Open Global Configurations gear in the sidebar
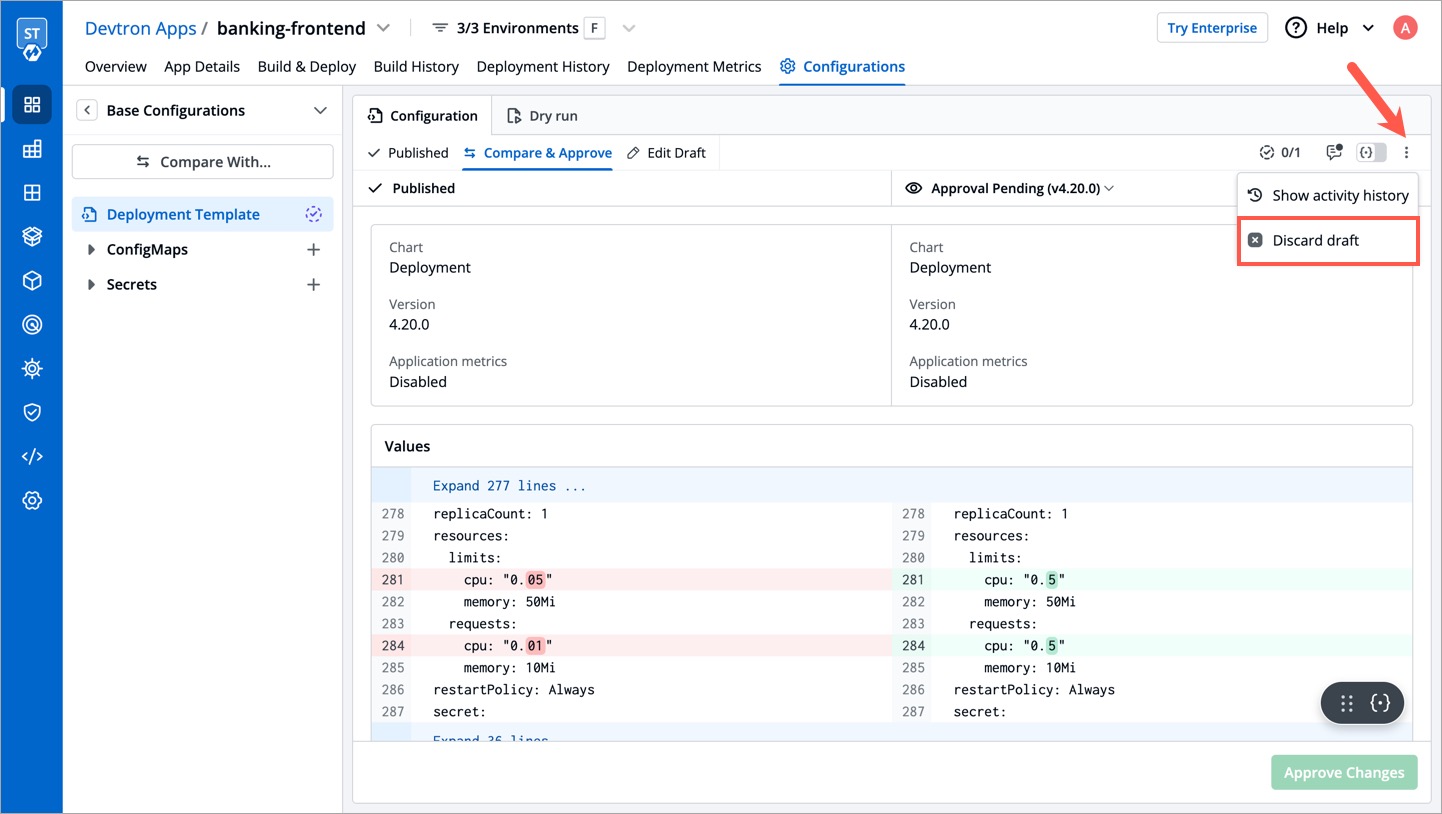The width and height of the screenshot is (1442, 814). point(32,500)
